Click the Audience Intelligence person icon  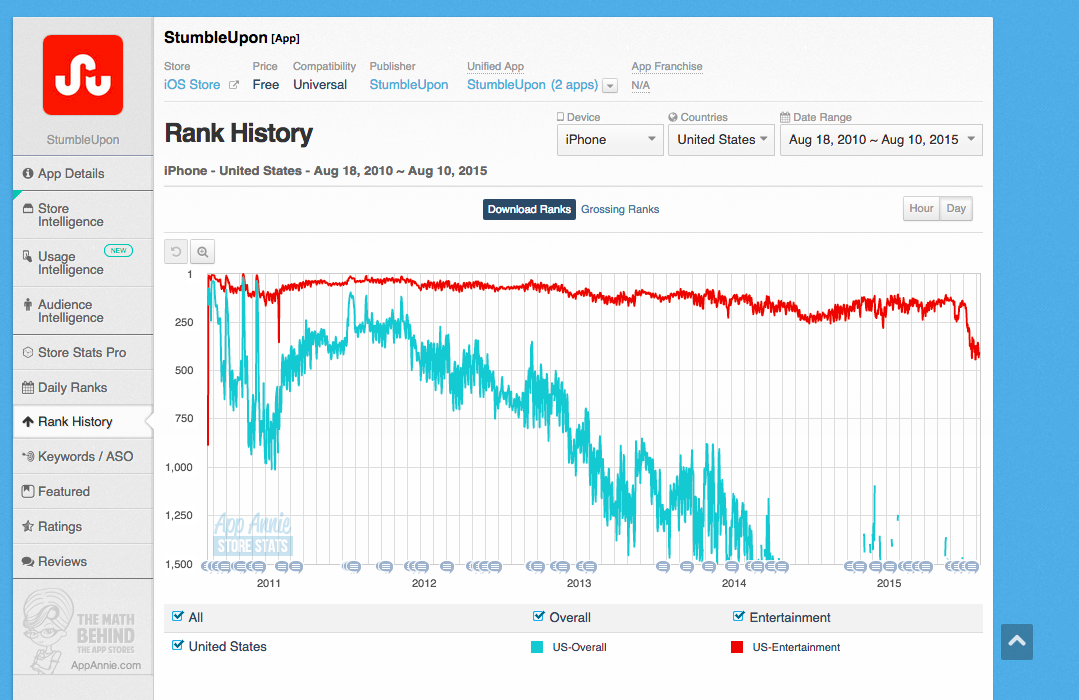28,304
